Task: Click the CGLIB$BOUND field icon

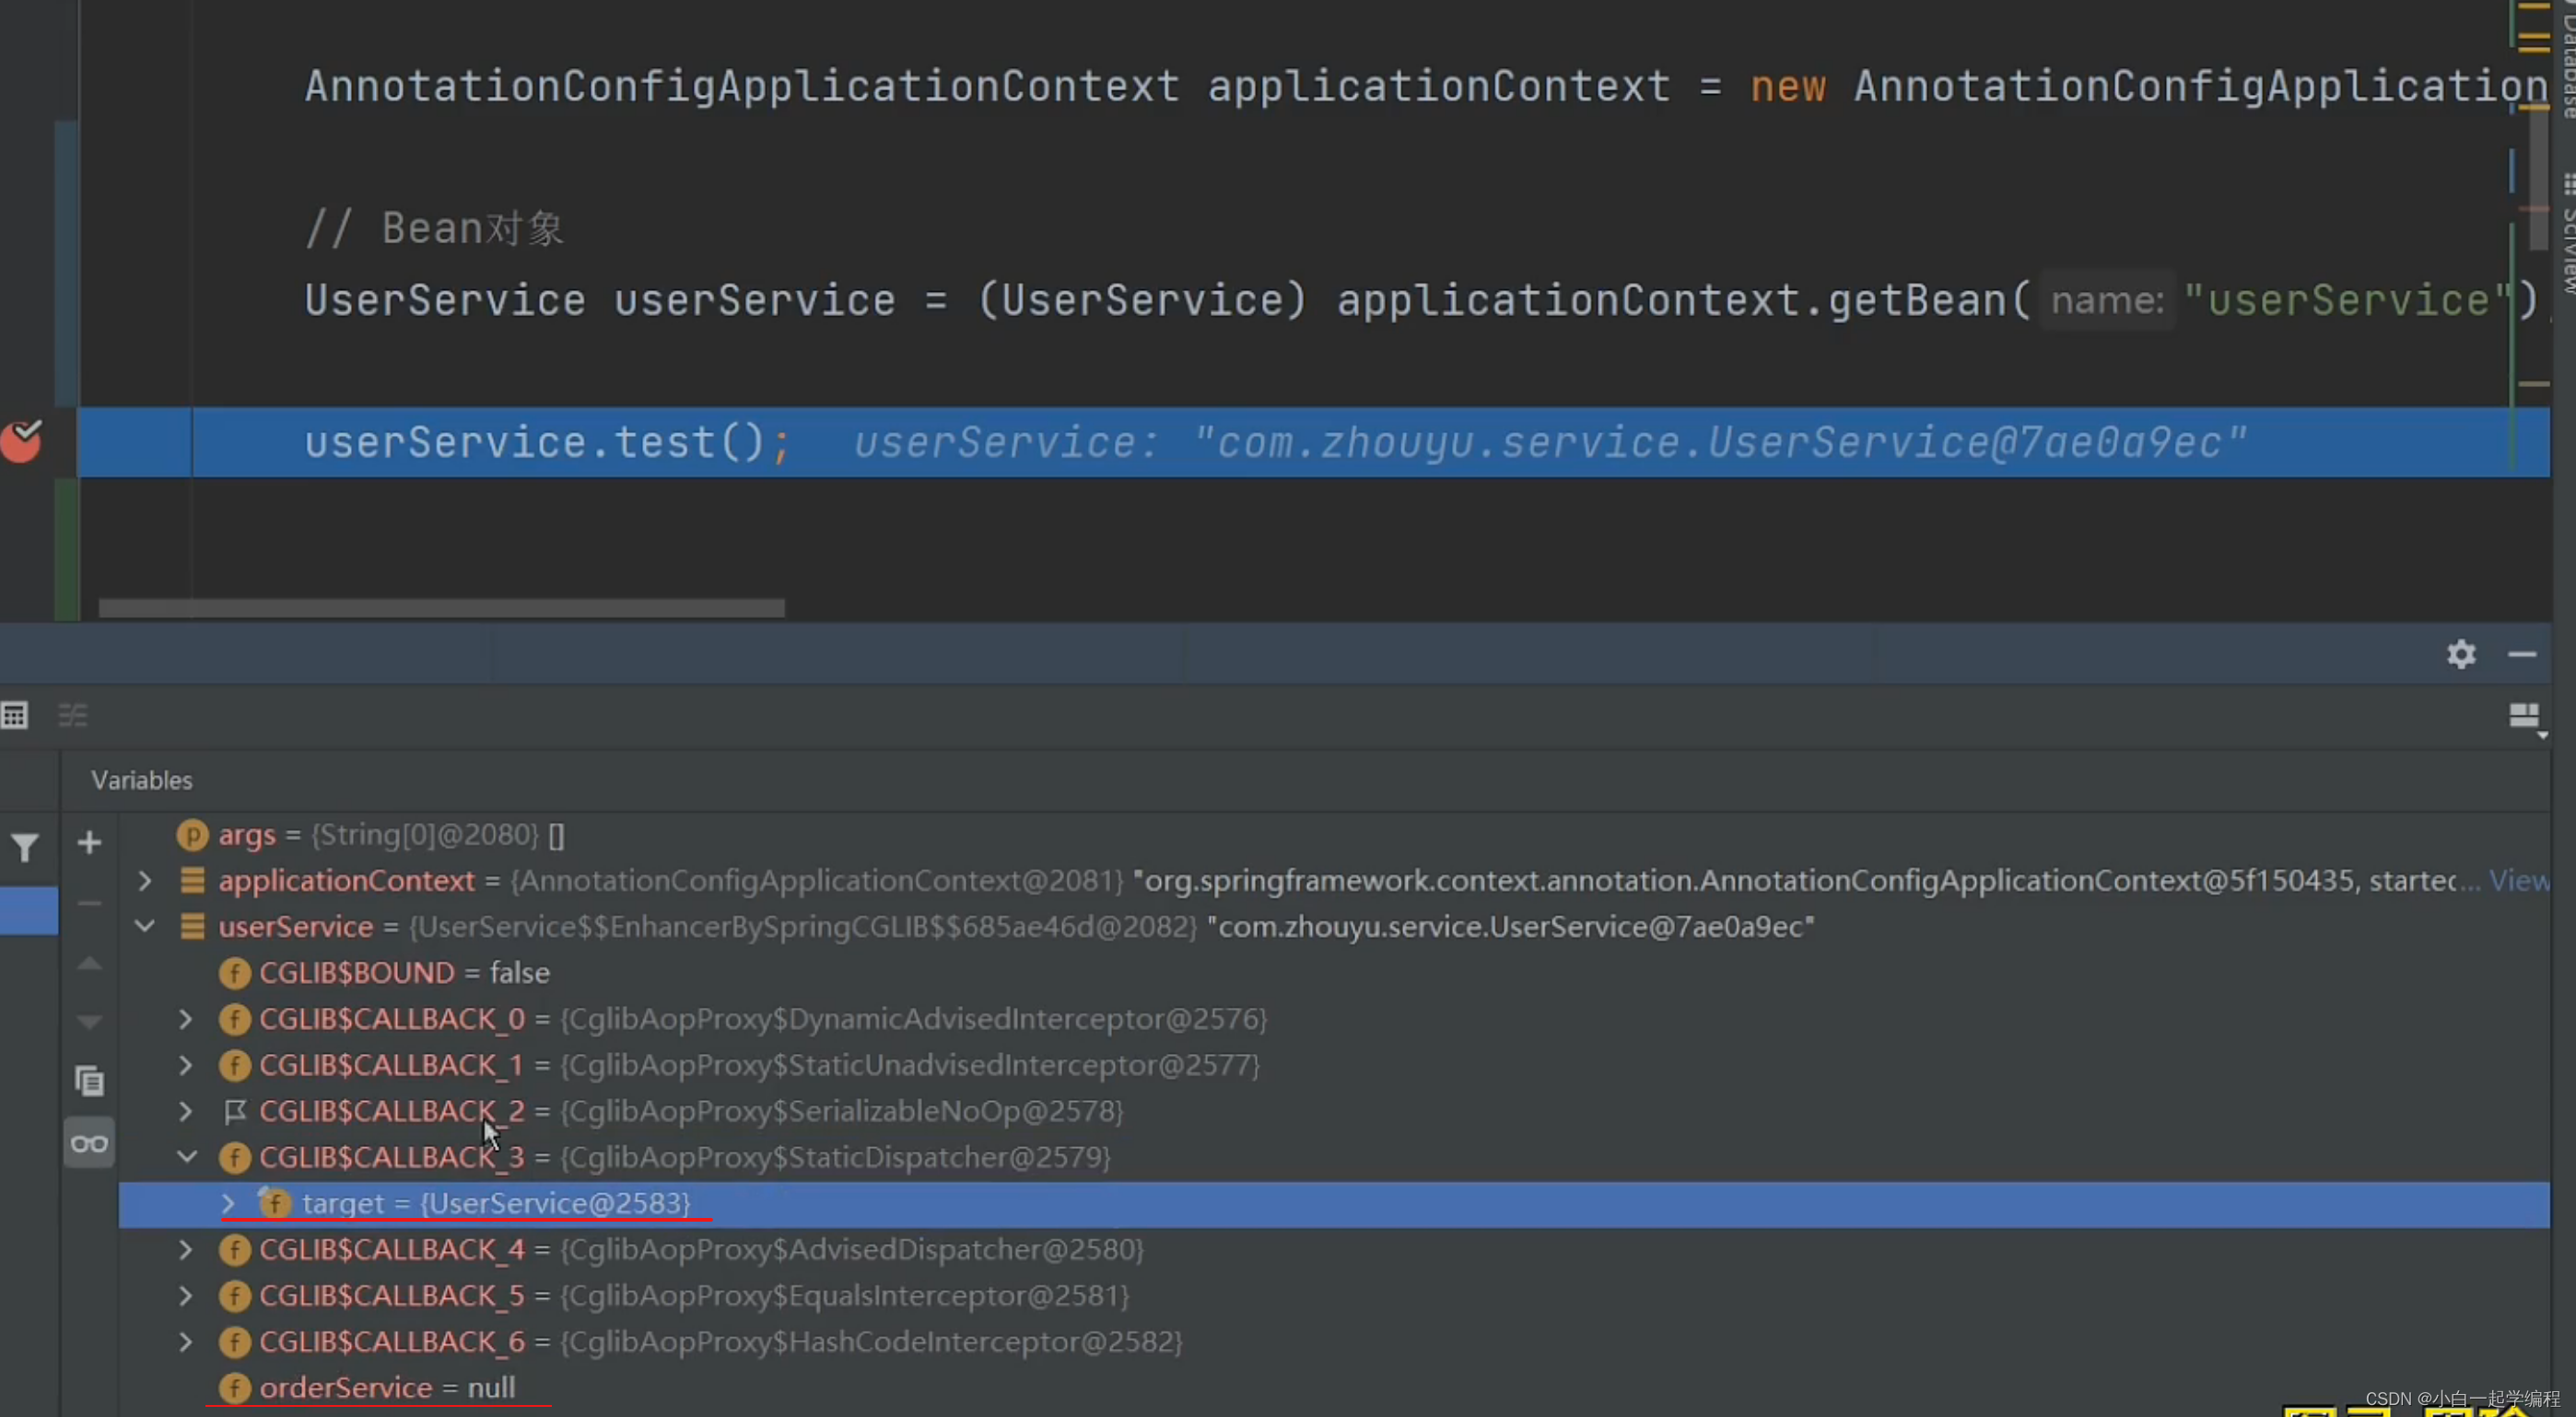Action: pos(234,972)
